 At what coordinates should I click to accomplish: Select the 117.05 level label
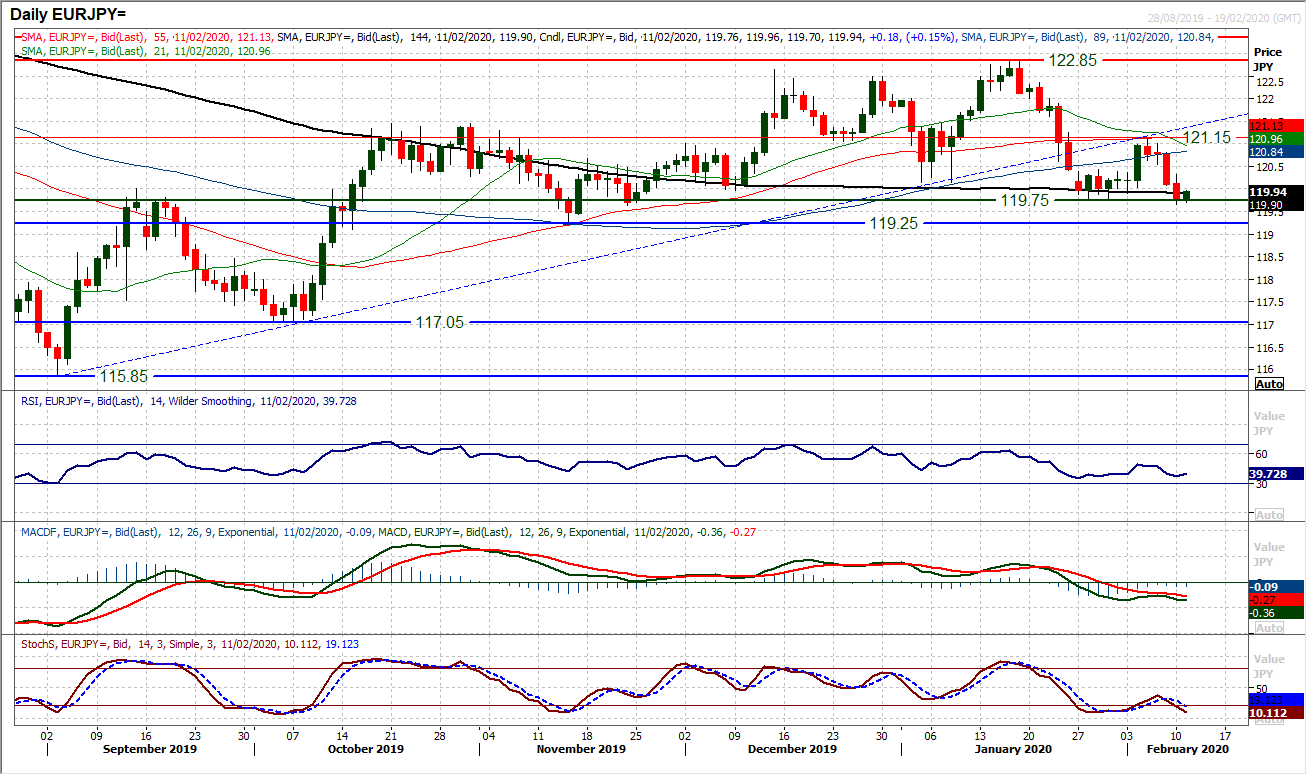tap(440, 323)
